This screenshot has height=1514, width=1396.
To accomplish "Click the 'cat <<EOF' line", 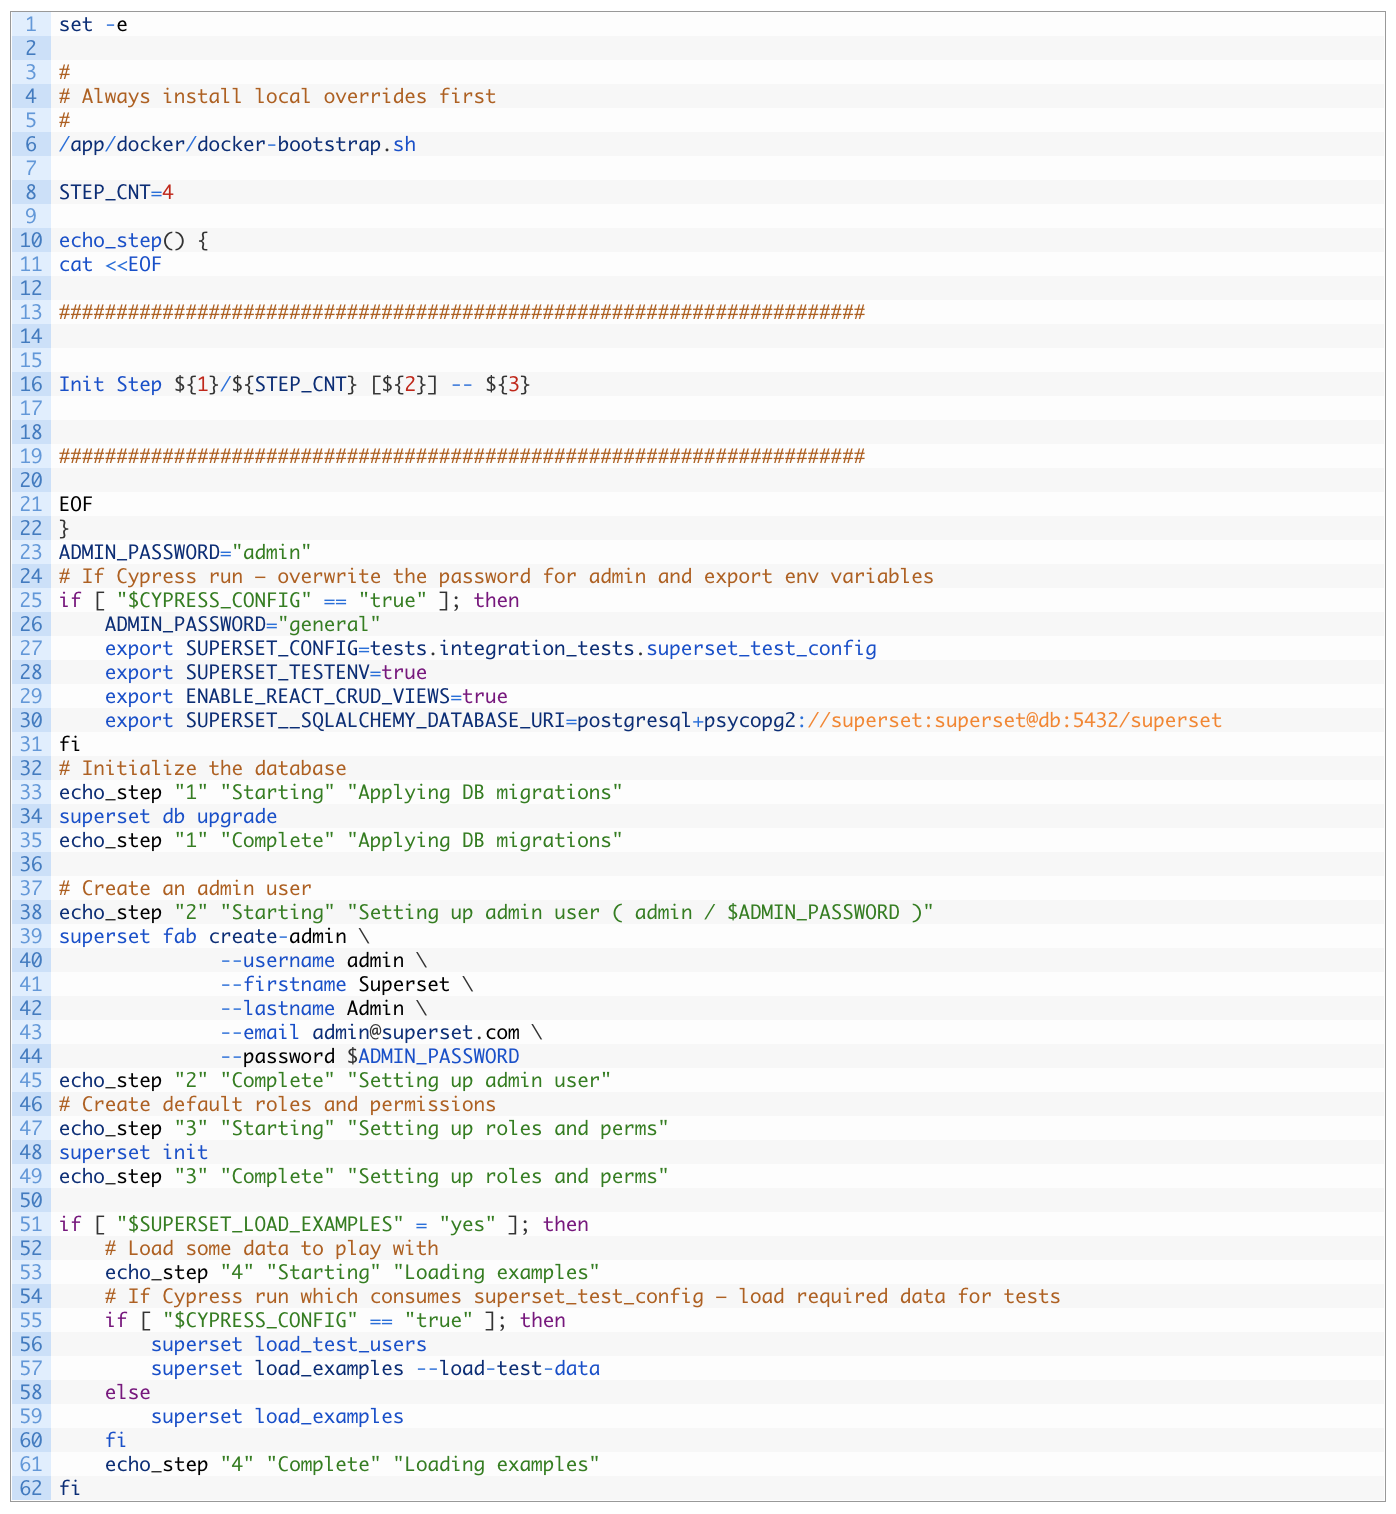I will point(110,264).
